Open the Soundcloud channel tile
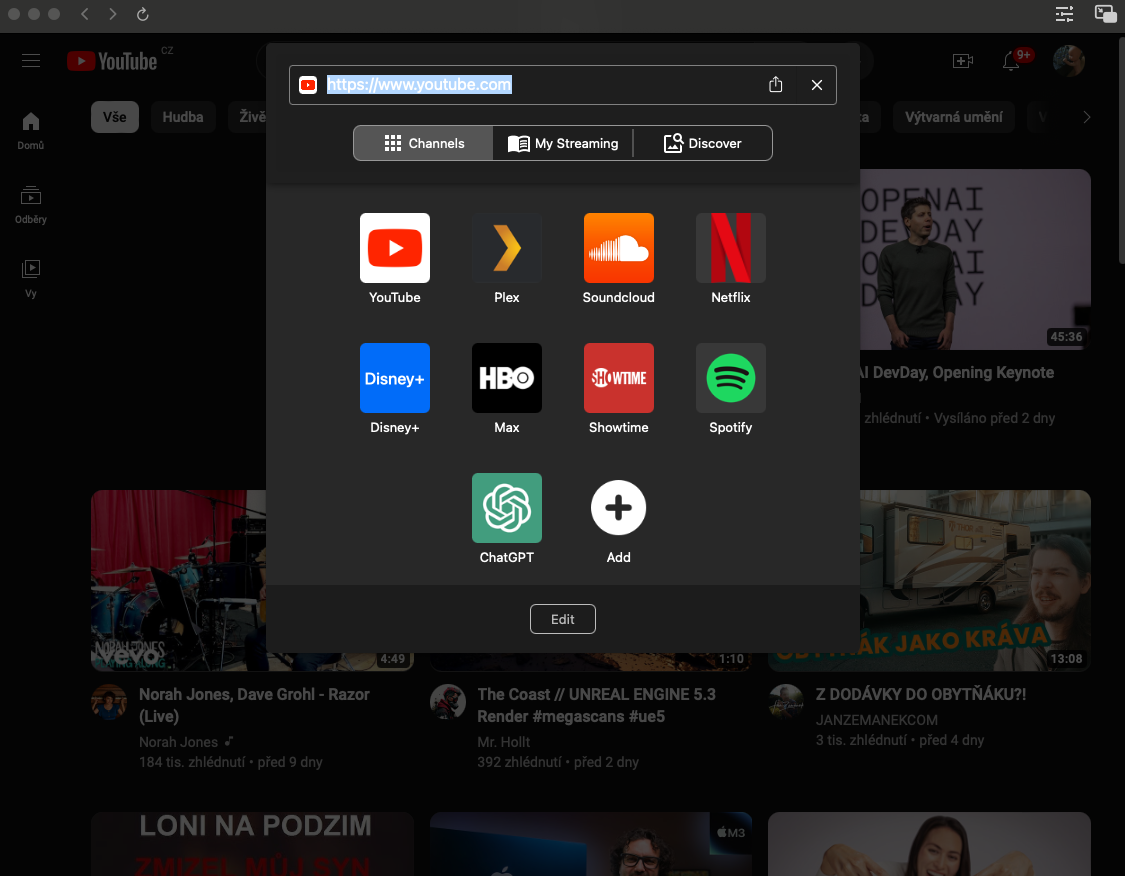Screen dimensions: 1125x876 pyautogui.click(x=618, y=248)
